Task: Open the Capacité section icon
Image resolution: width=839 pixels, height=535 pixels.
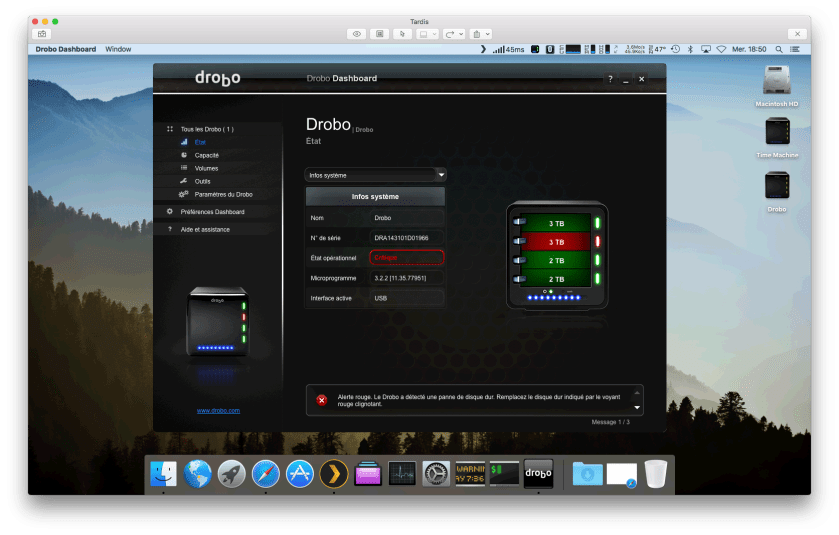Action: [184, 155]
